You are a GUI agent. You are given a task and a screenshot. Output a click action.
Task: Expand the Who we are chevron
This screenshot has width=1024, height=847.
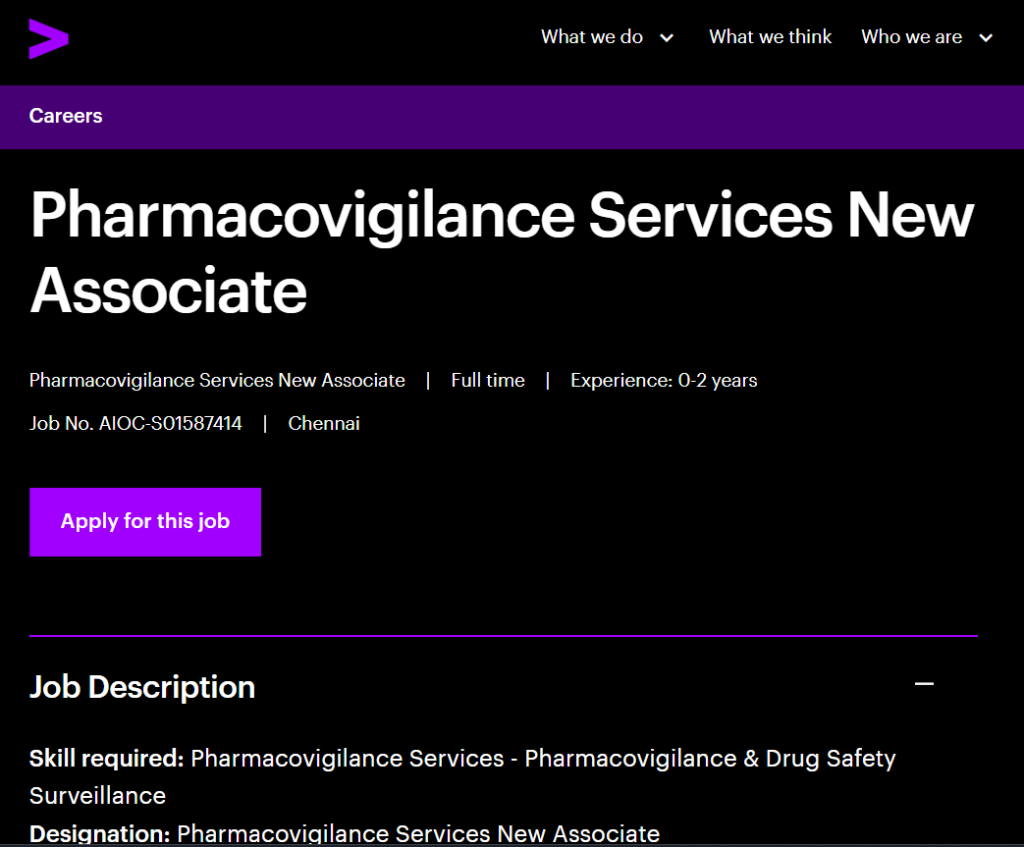[985, 39]
